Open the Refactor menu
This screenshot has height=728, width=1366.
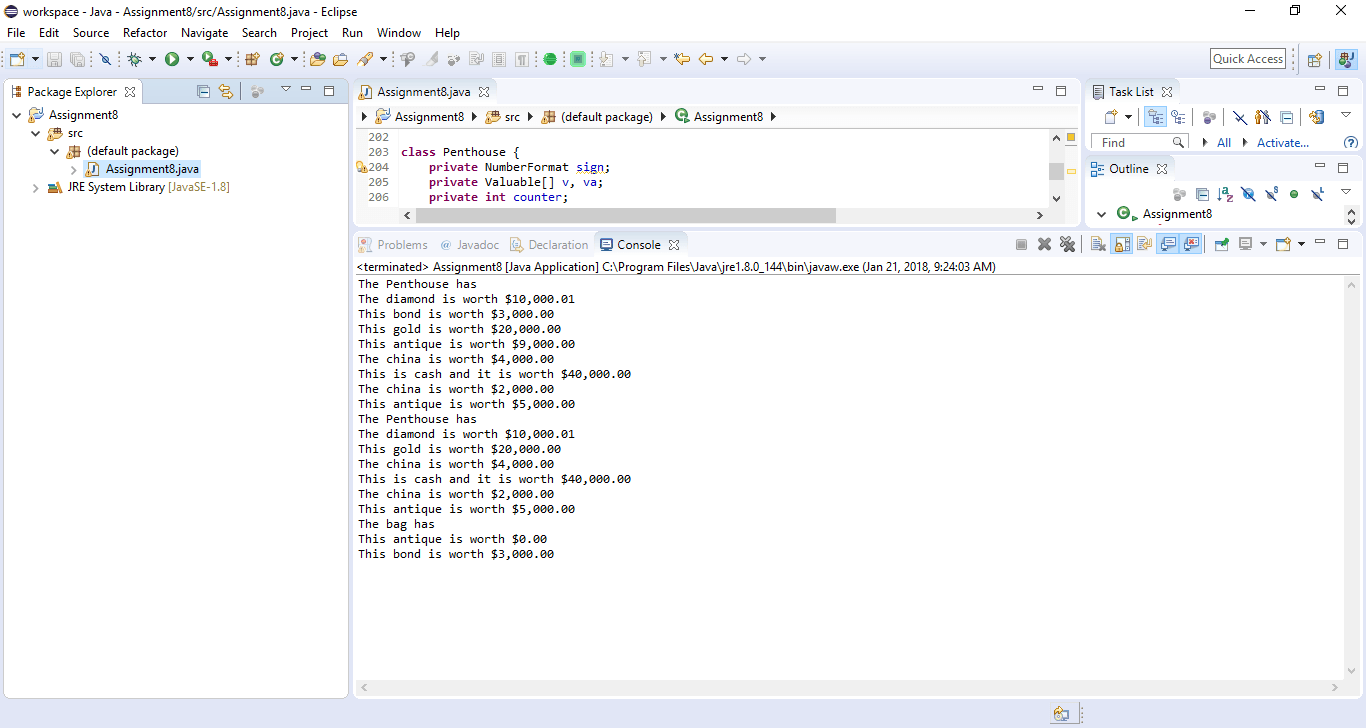[145, 33]
